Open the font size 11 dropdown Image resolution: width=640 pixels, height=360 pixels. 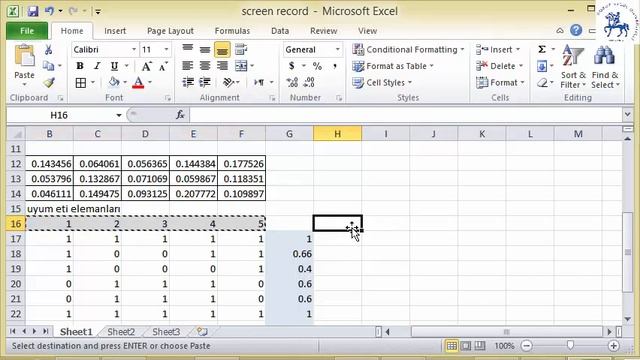pyautogui.click(x=166, y=50)
